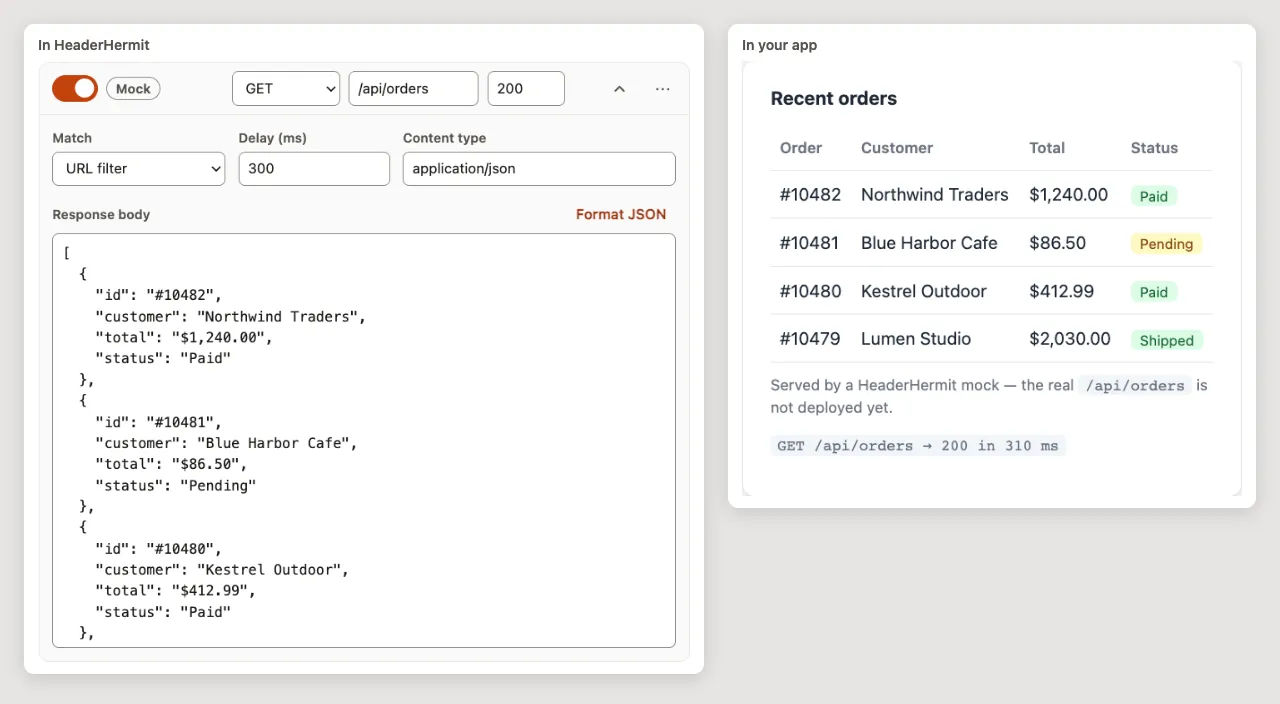Click the Delay (ms) 300 field
Image resolution: width=1280 pixels, height=704 pixels.
[x=314, y=168]
